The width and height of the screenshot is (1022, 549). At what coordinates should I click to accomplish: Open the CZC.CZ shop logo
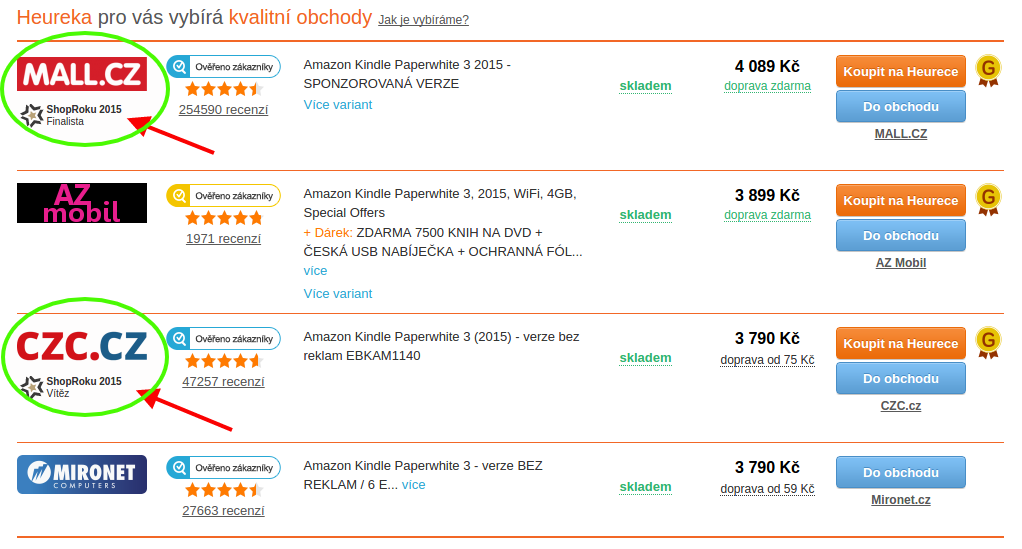point(82,346)
